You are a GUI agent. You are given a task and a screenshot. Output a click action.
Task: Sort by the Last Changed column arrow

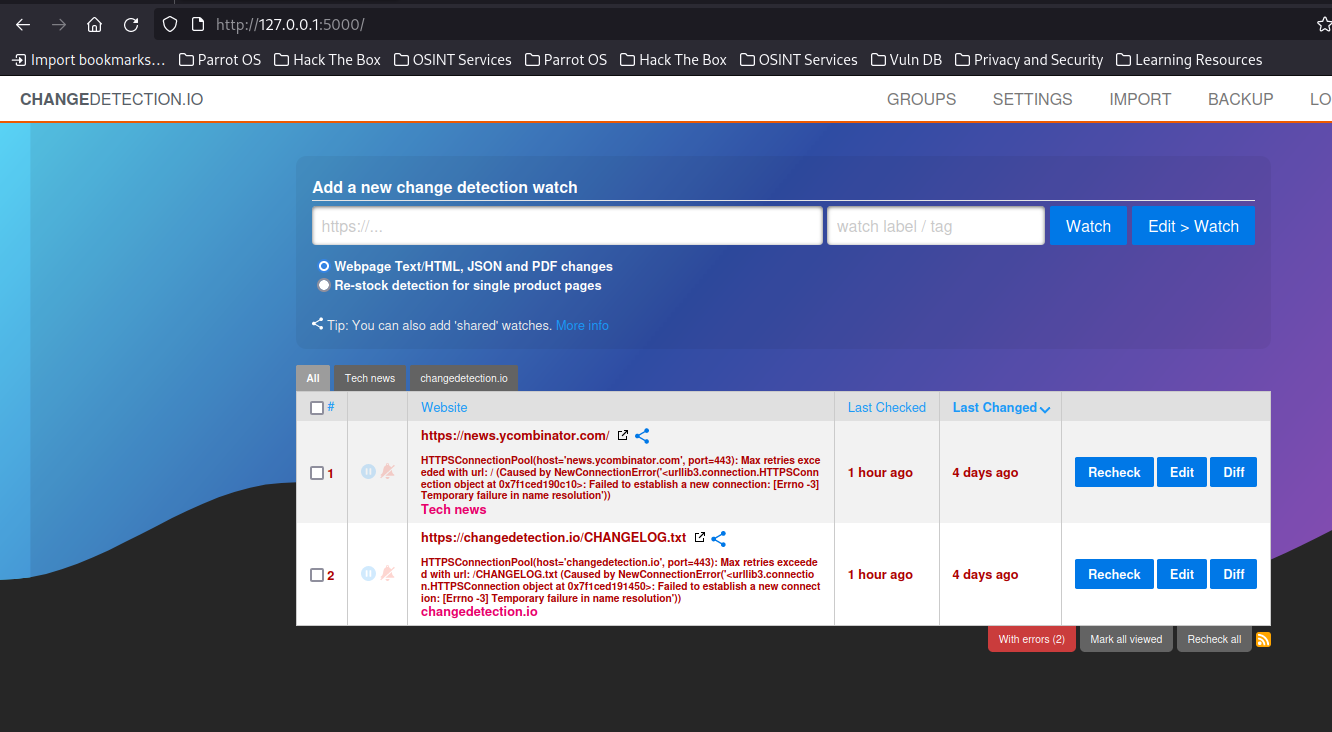coord(1045,409)
